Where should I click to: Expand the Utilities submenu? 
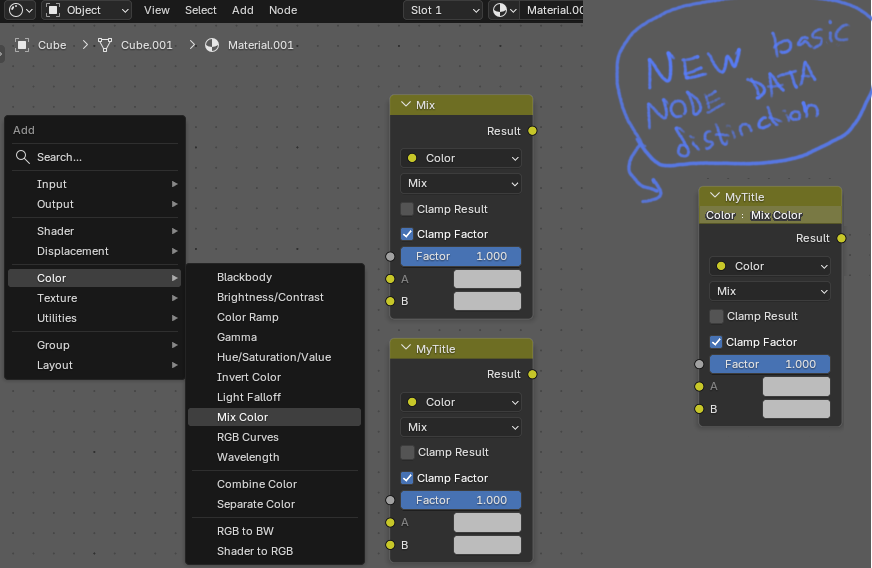(x=95, y=318)
